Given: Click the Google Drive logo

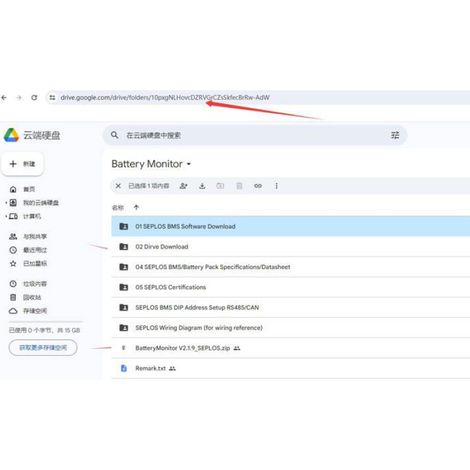Looking at the screenshot, I should click(11, 135).
